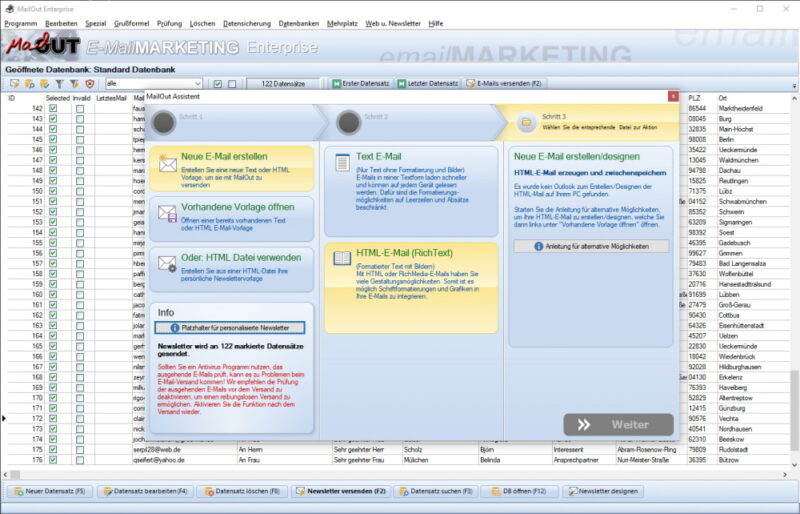
Task: Open the Web u. Newsletter menu
Action: (x=393, y=23)
